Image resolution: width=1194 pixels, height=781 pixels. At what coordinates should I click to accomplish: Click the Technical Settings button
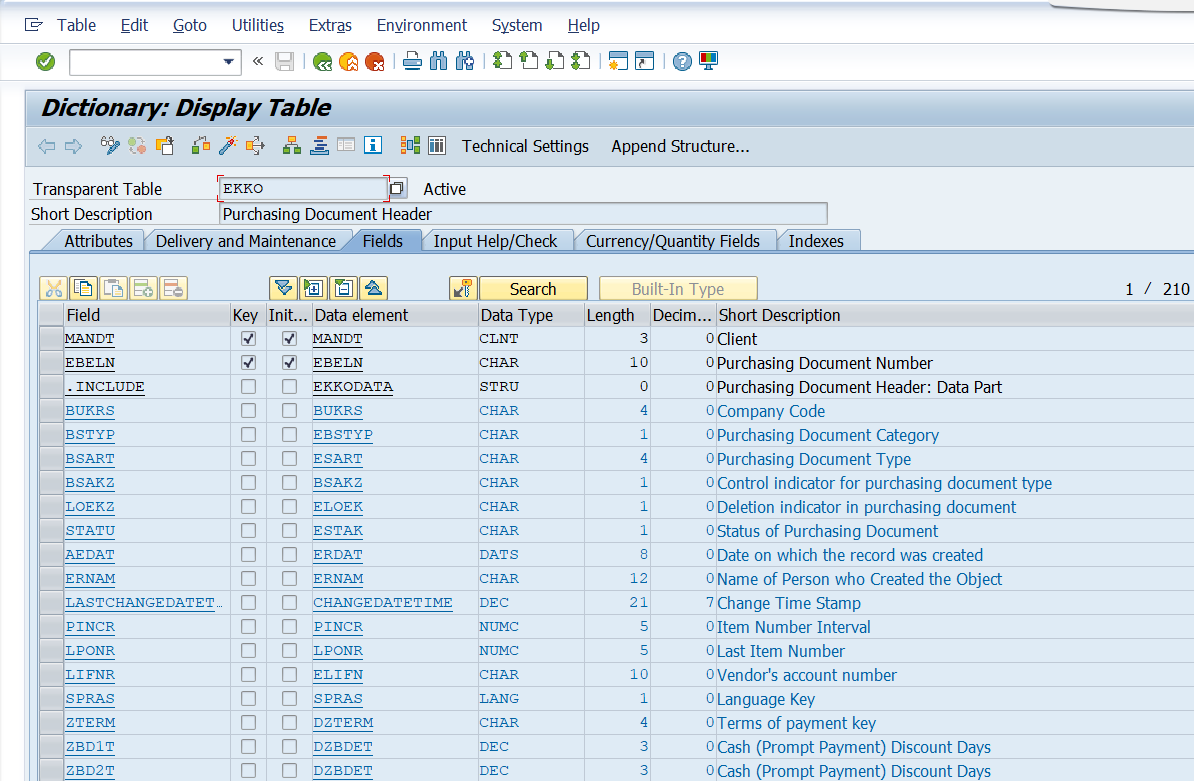coord(525,146)
